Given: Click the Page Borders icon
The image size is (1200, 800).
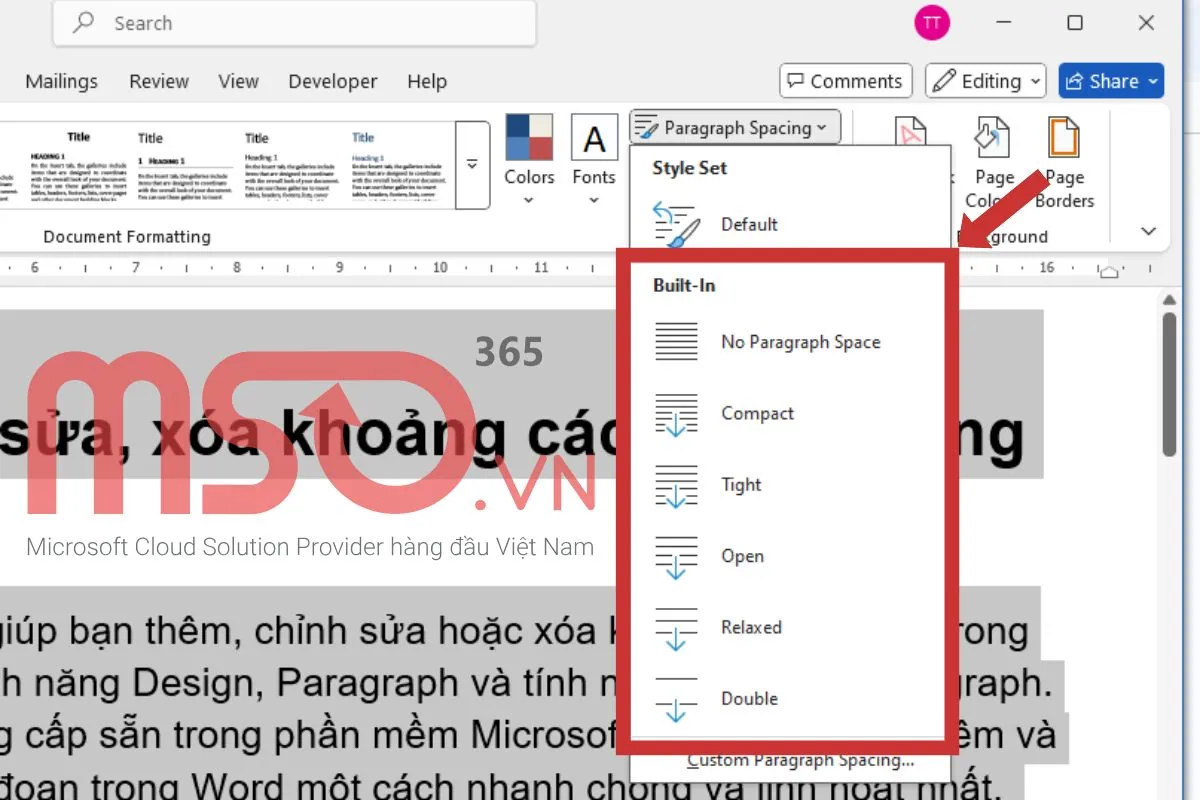Looking at the screenshot, I should 1063,140.
